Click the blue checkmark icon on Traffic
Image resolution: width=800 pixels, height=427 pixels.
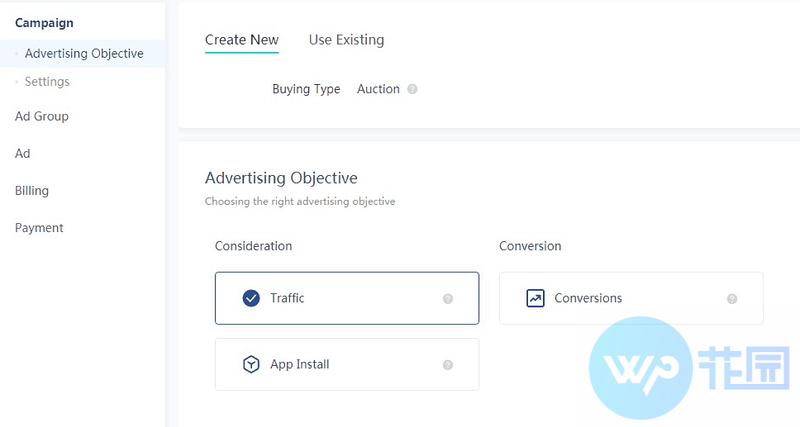coord(251,298)
